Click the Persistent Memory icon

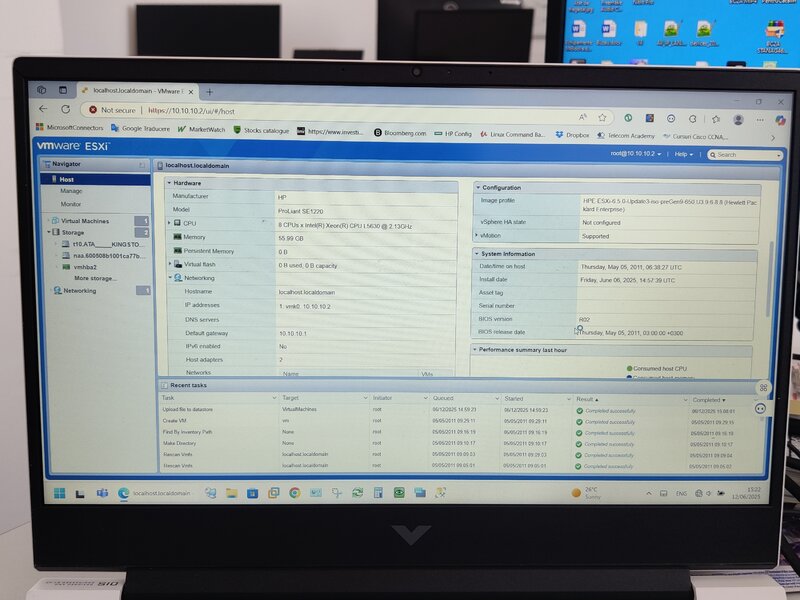[178, 251]
